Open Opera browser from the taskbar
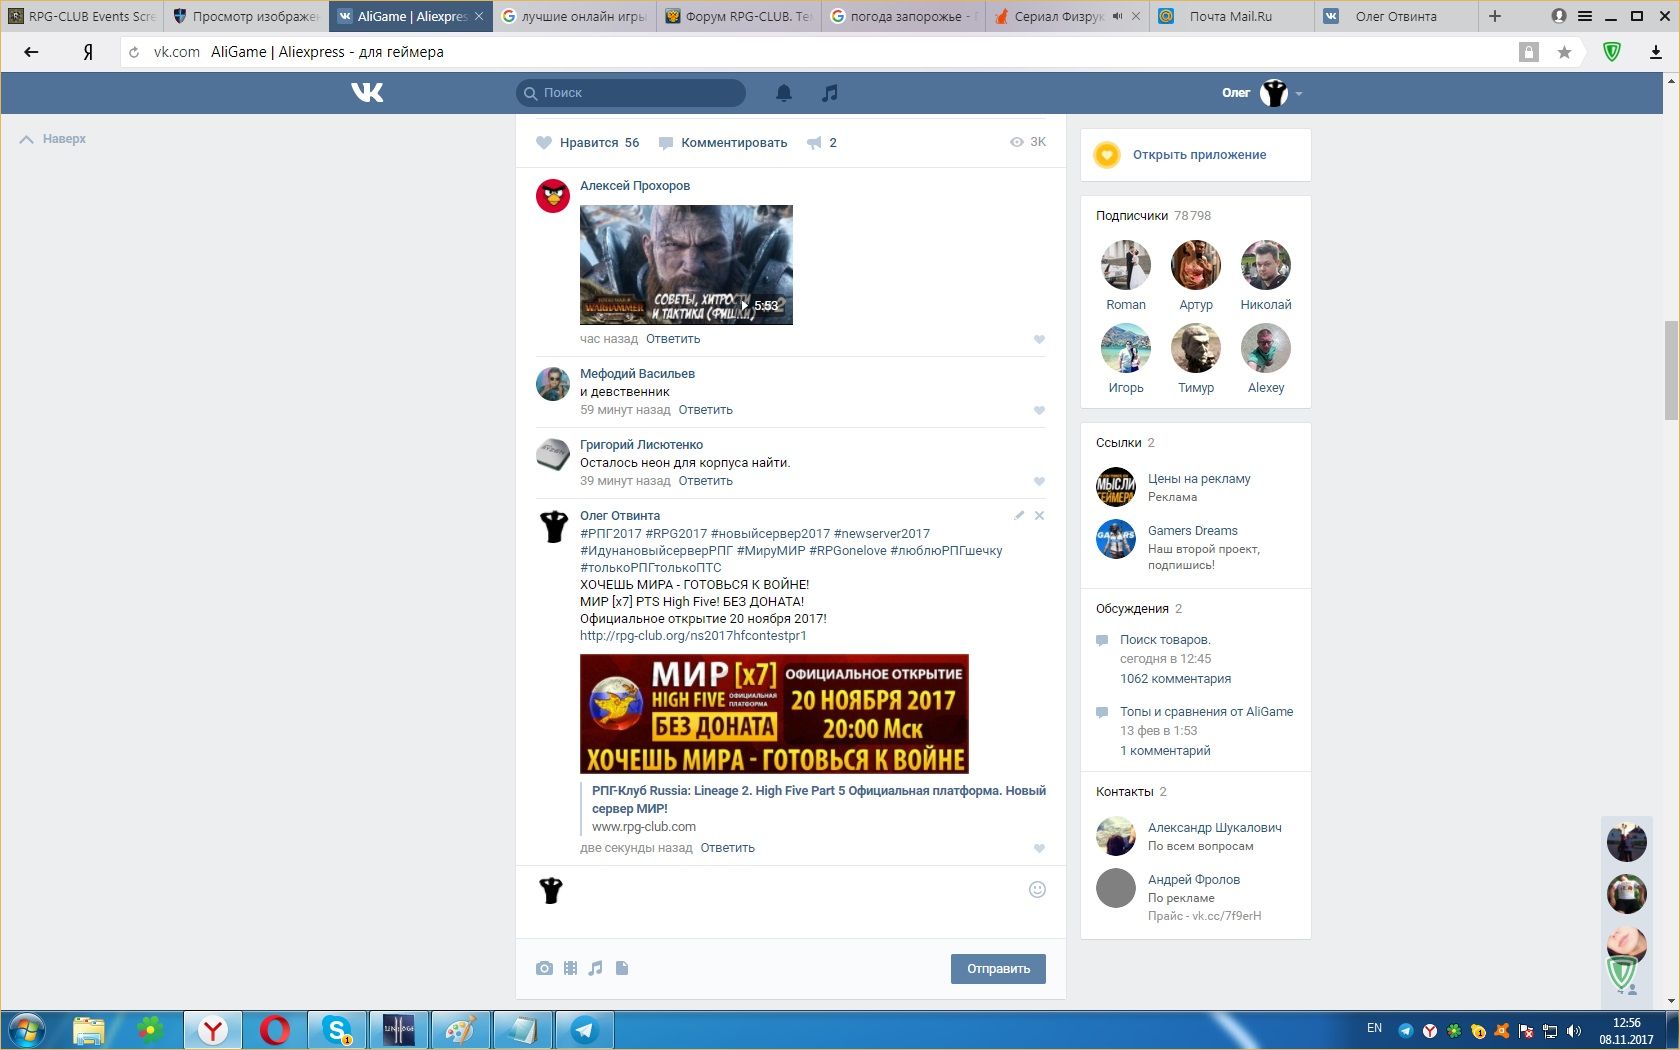1680x1050 pixels. [274, 1030]
